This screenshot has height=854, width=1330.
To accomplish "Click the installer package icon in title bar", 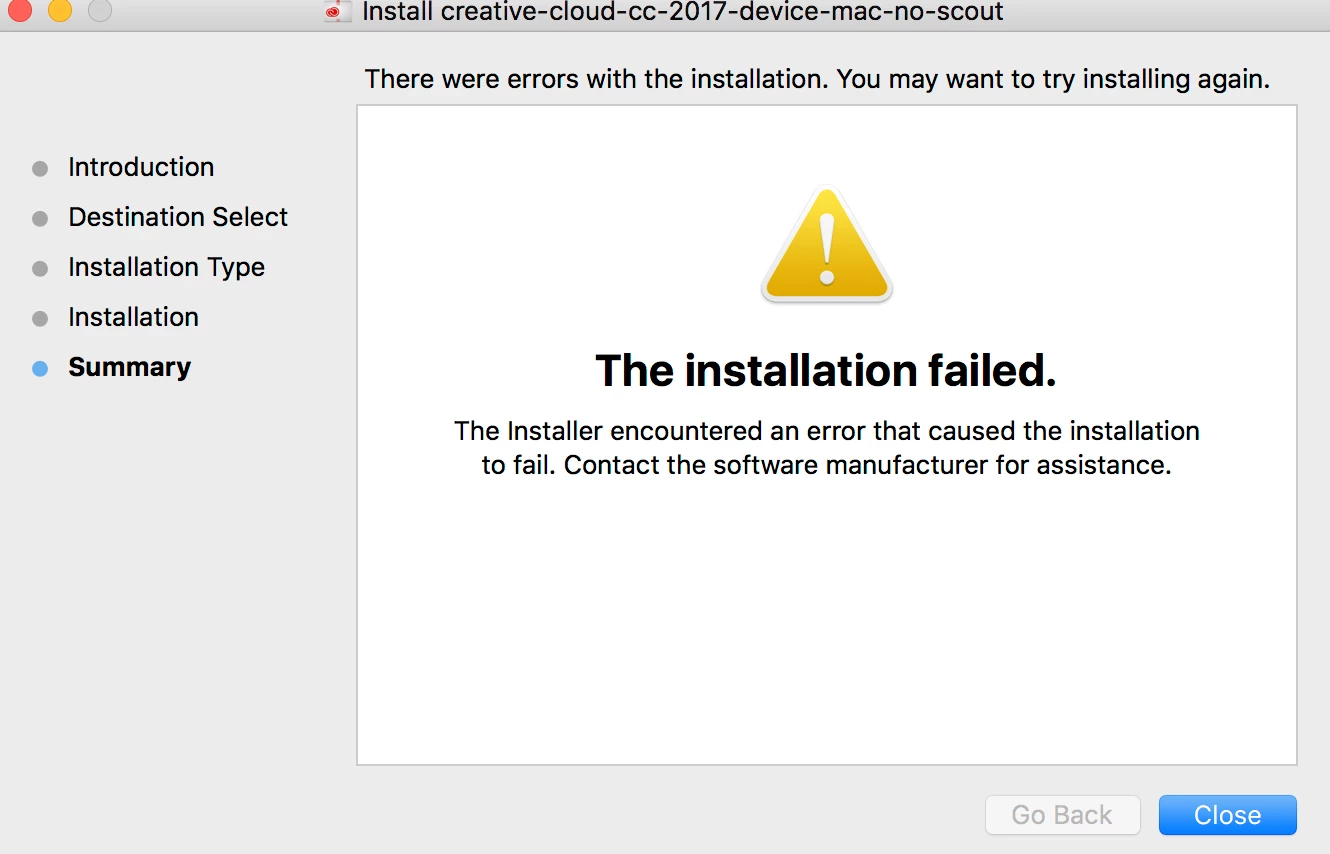I will pyautogui.click(x=339, y=12).
